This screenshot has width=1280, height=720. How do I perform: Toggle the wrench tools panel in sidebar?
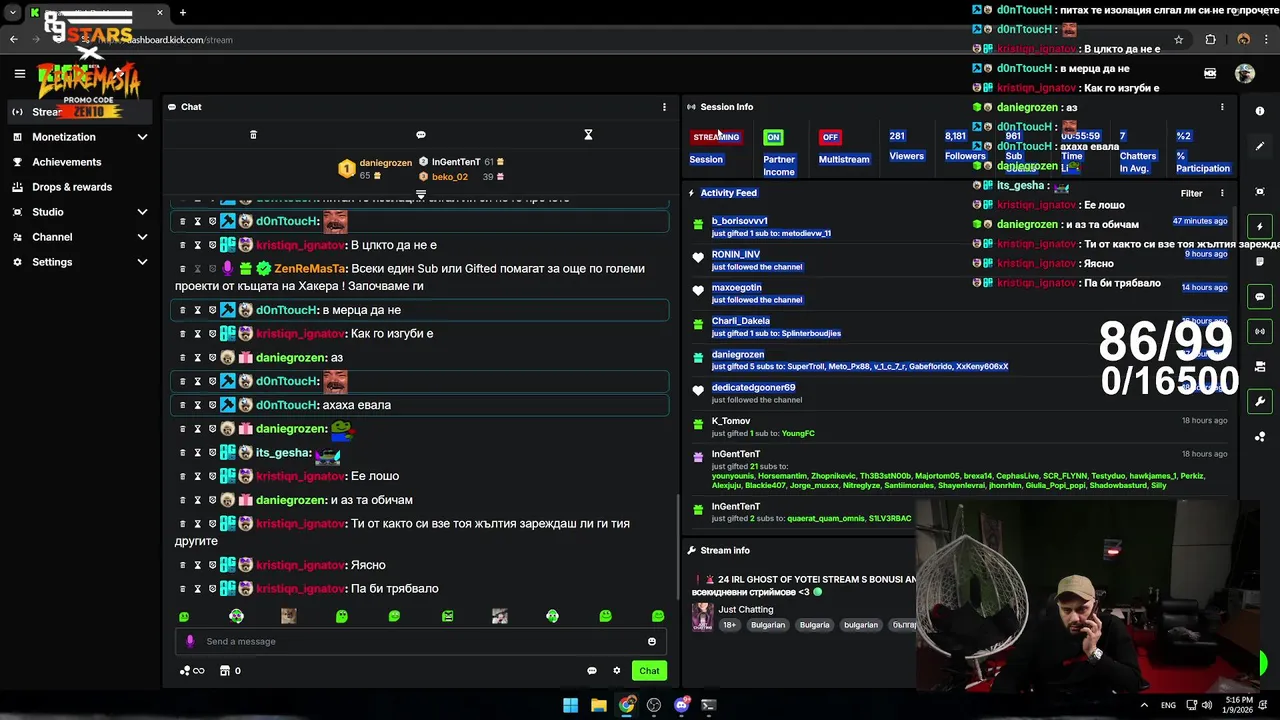[1260, 401]
